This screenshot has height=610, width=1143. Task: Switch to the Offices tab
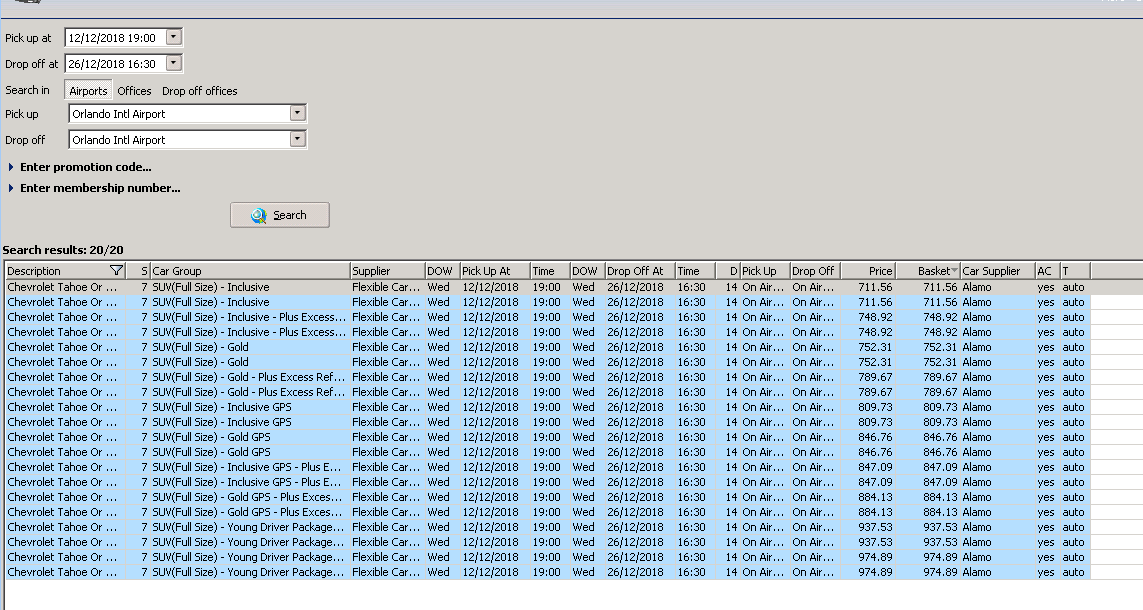click(134, 91)
